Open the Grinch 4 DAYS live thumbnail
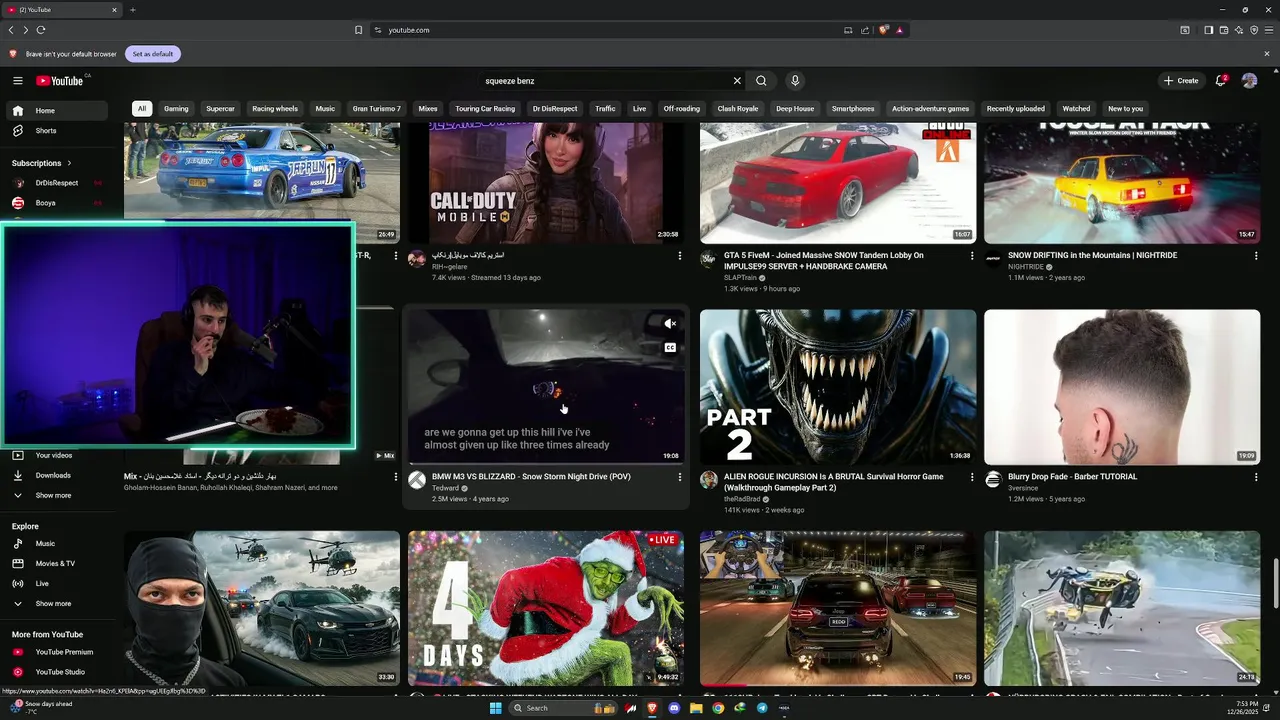This screenshot has height=720, width=1280. pyautogui.click(x=546, y=608)
